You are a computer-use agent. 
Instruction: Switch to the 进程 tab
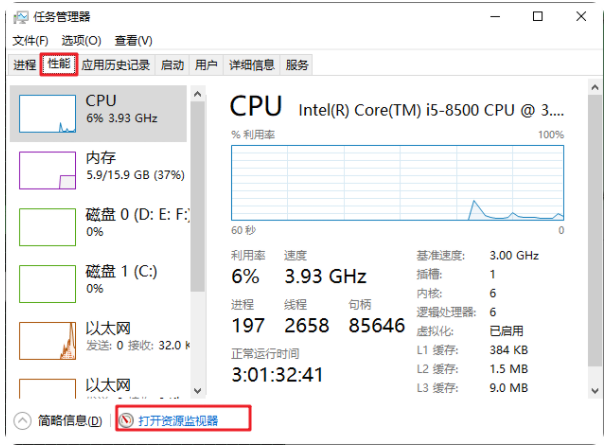[x=25, y=65]
